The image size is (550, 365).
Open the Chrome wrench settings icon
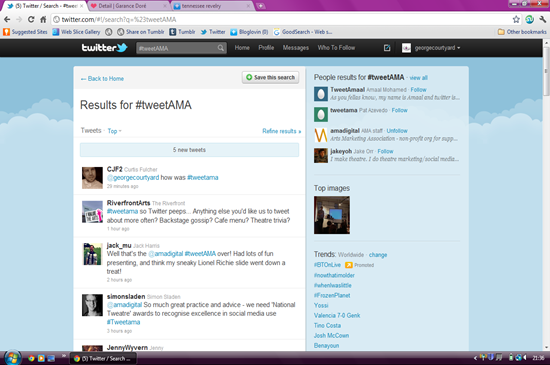[543, 19]
